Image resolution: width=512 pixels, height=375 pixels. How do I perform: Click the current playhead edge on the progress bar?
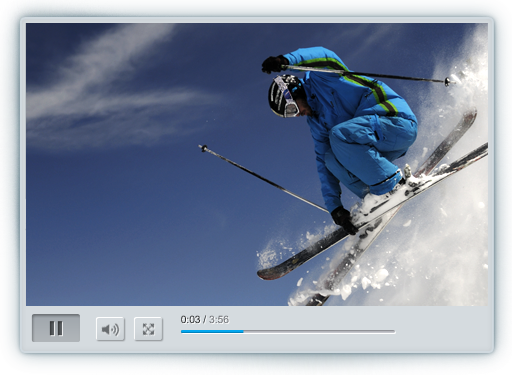[x=243, y=331]
